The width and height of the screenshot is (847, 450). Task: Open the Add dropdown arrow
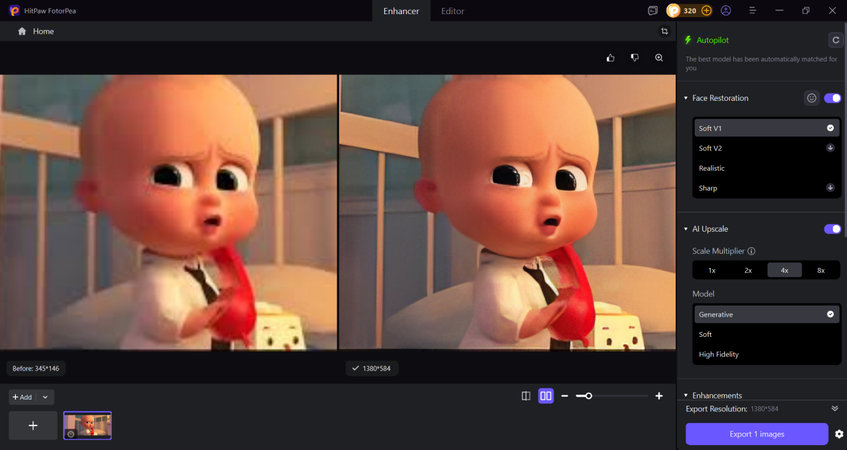(45, 397)
